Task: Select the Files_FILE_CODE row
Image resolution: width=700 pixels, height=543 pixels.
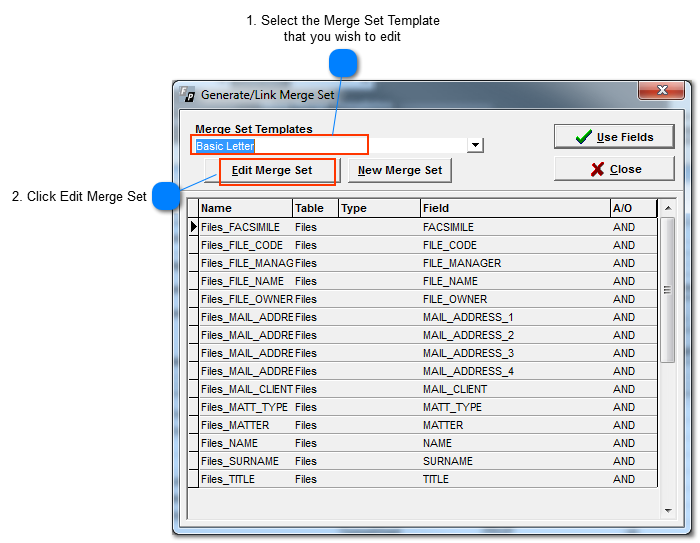Action: tap(245, 245)
